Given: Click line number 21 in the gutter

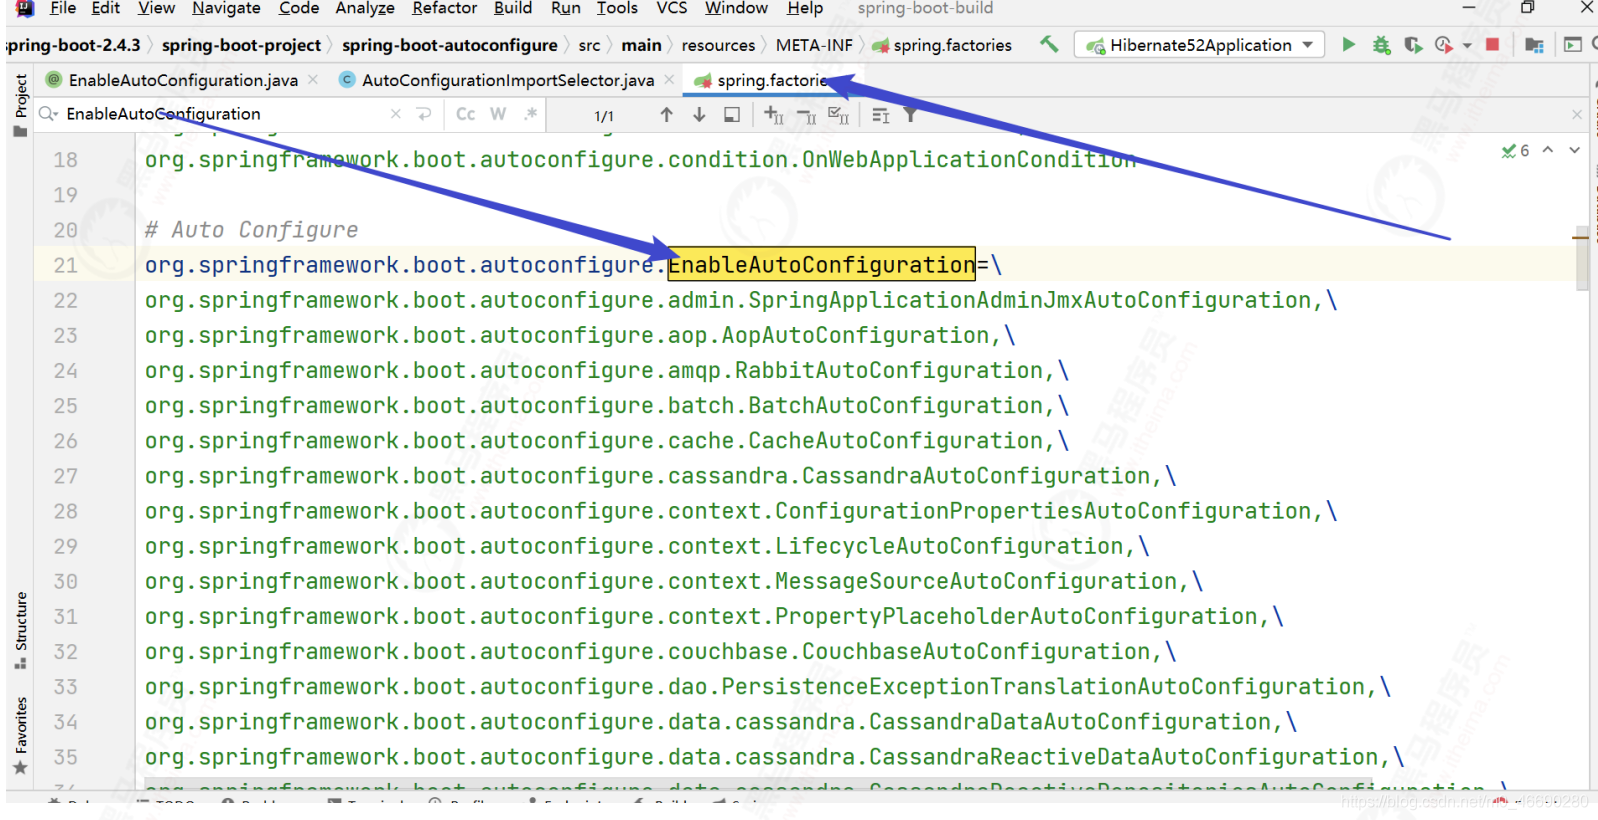Looking at the screenshot, I should 65,265.
